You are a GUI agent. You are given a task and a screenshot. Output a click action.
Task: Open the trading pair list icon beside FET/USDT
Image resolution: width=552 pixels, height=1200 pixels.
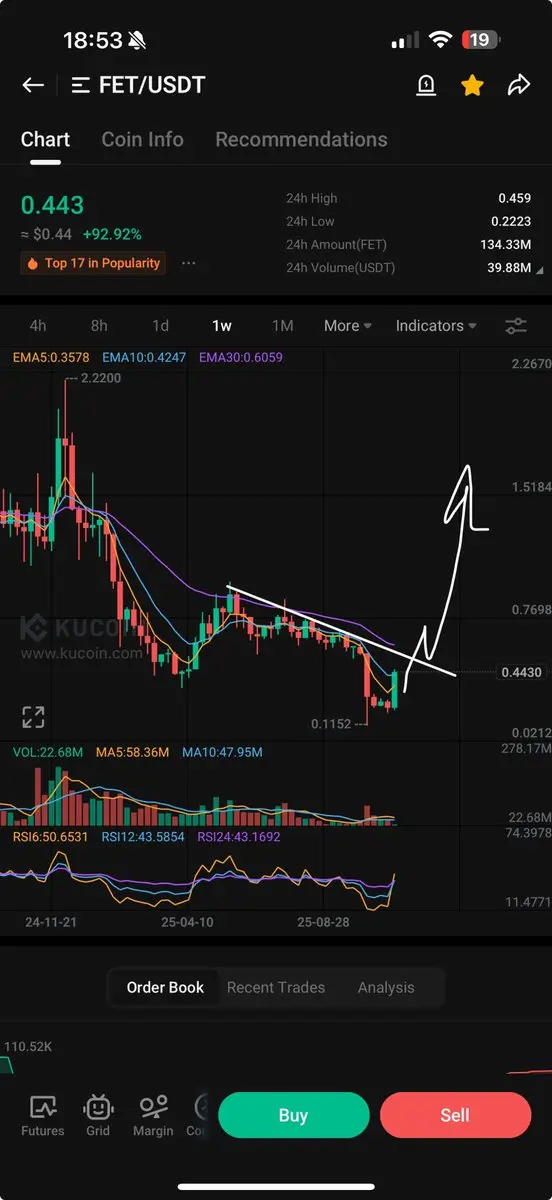(81, 85)
